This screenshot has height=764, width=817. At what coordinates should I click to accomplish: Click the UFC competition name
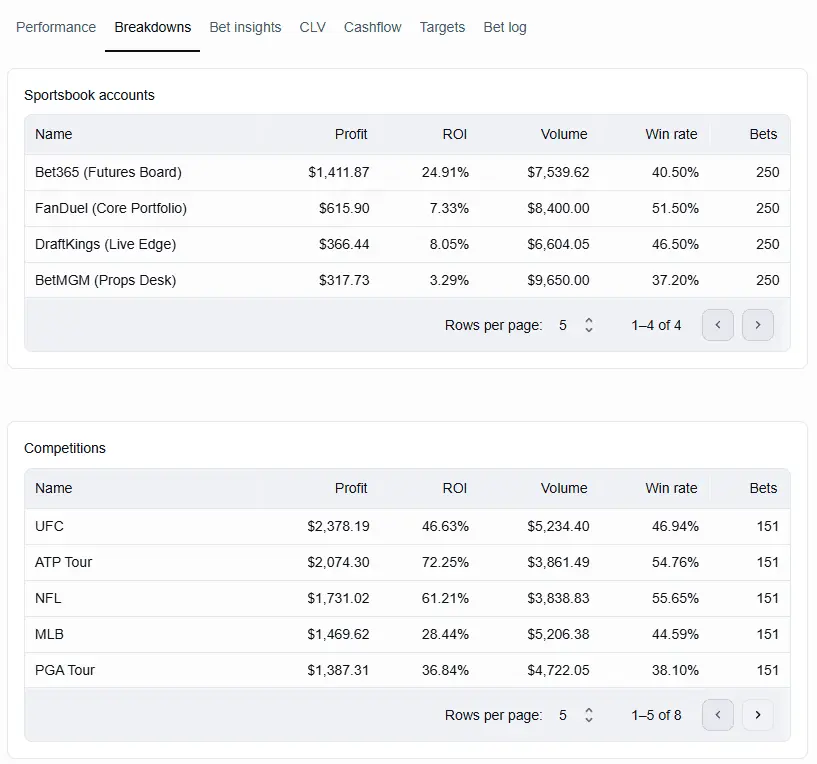[49, 526]
